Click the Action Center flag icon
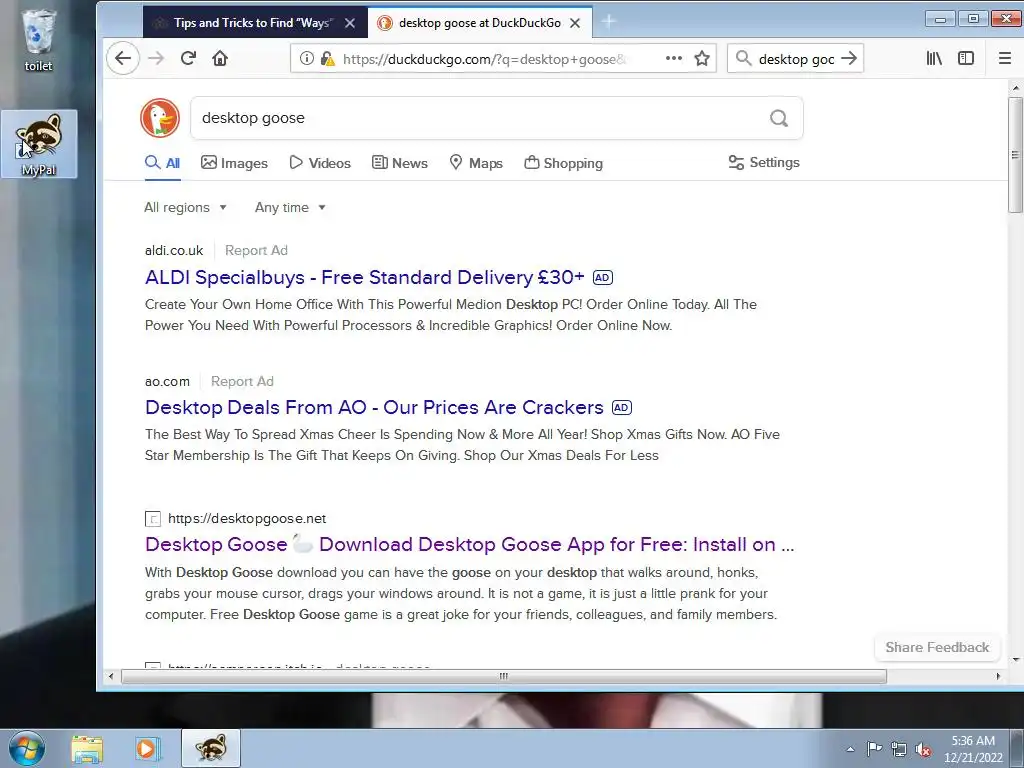 [x=874, y=749]
